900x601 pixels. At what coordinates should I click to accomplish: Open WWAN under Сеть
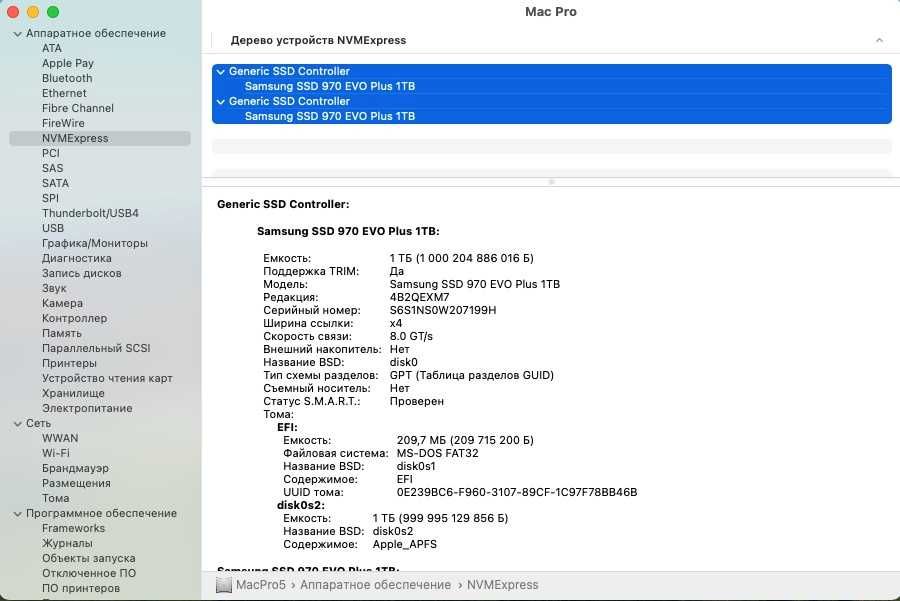click(x=60, y=438)
